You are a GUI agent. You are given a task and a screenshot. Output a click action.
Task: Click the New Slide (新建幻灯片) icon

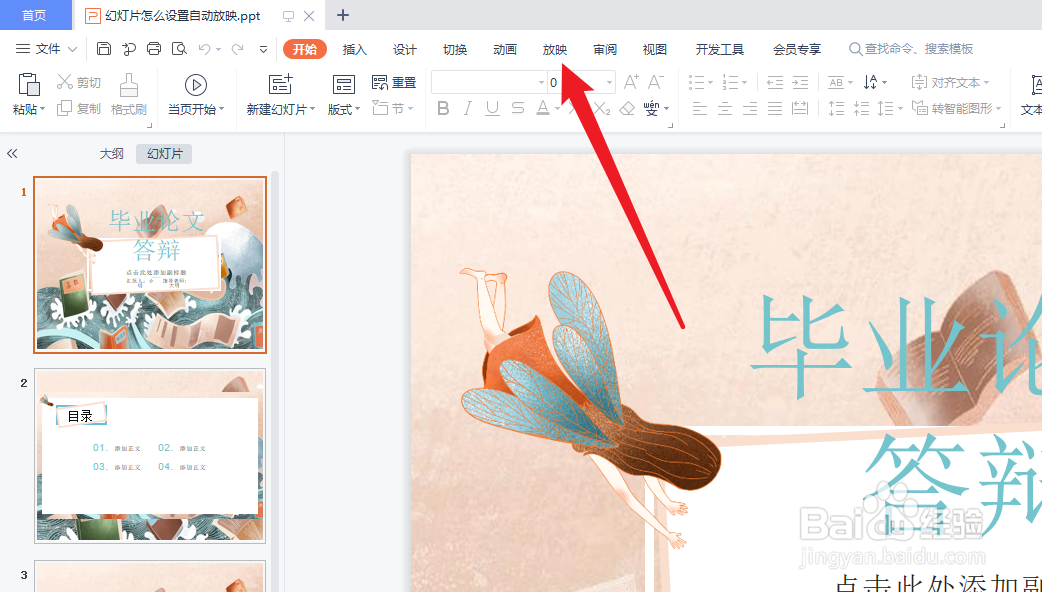(x=280, y=84)
